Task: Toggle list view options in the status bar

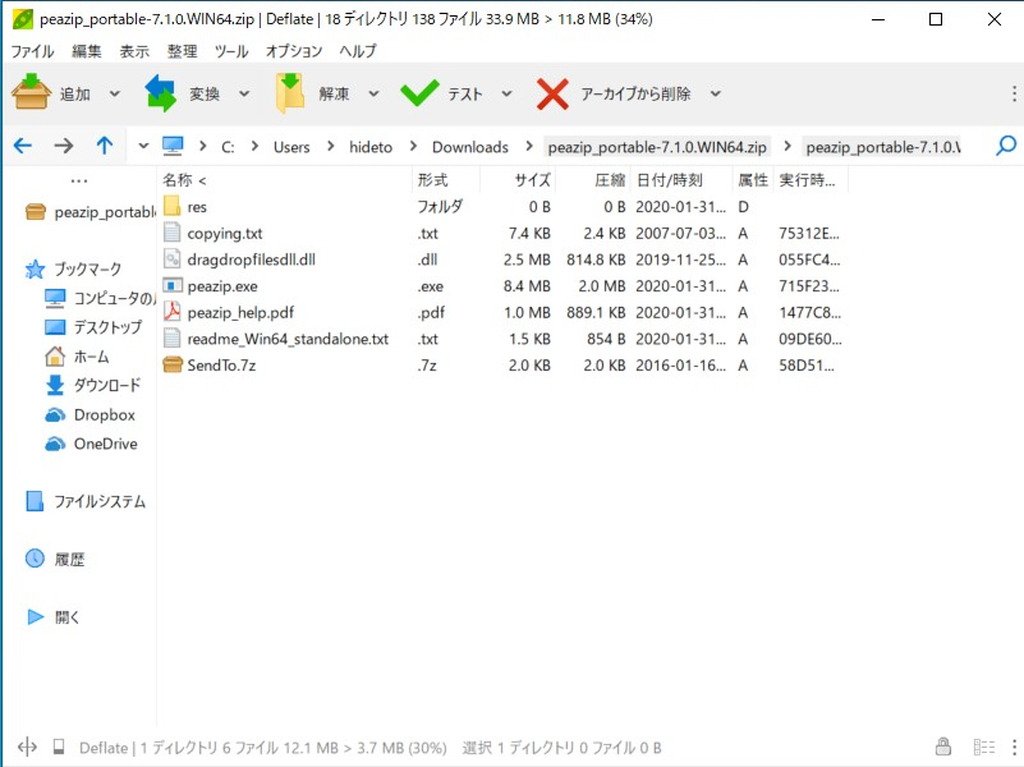Action: coord(985,746)
